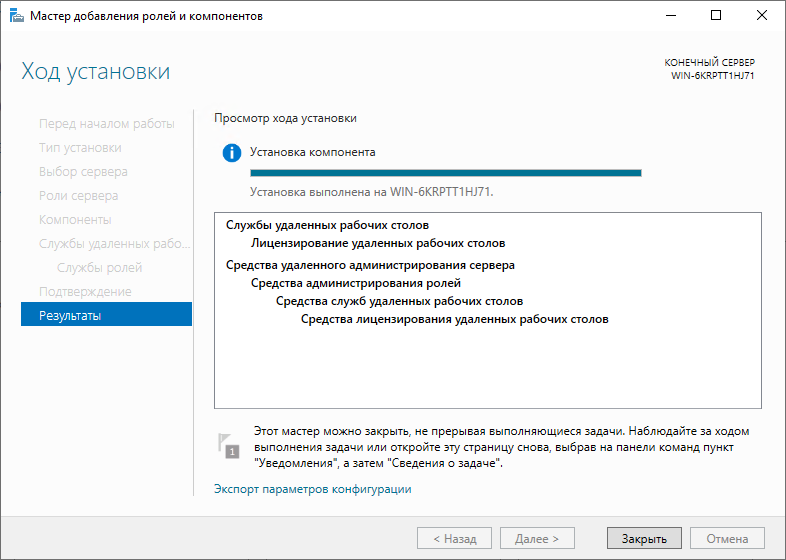Click the wizard icon in the title bar
The image size is (786, 560).
click(x=17, y=16)
